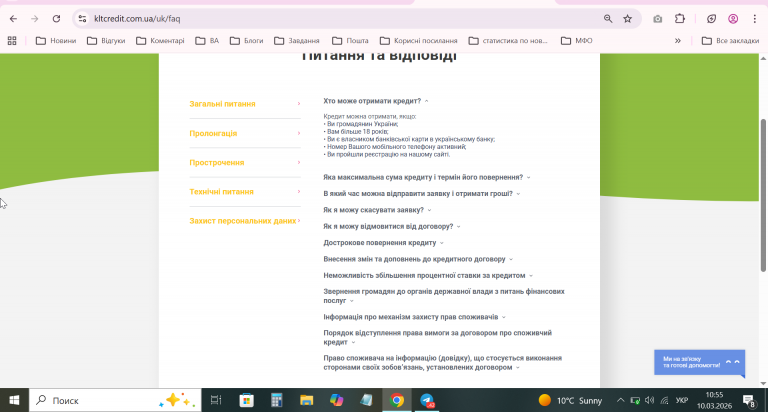The width and height of the screenshot is (768, 412).
Task: Open the Extensions puzzle icon
Action: click(x=680, y=19)
